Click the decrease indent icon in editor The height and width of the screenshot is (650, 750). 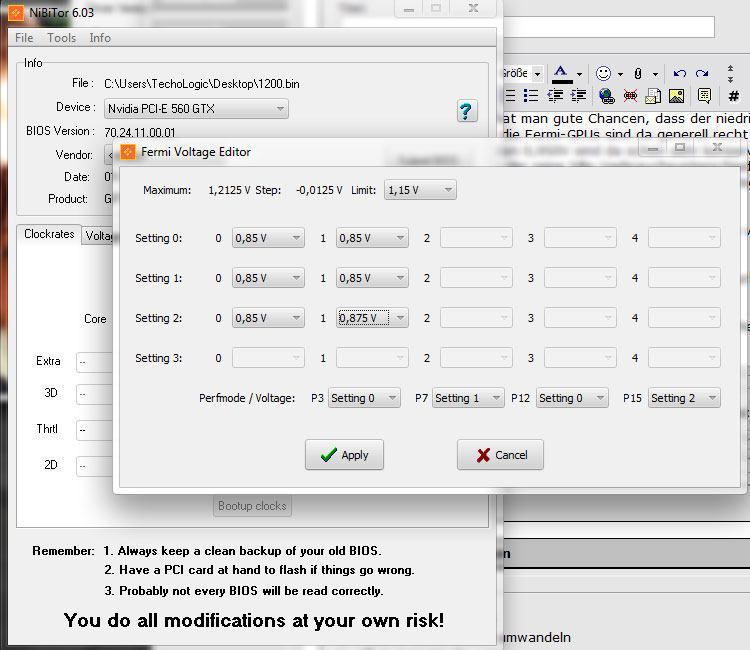click(555, 96)
